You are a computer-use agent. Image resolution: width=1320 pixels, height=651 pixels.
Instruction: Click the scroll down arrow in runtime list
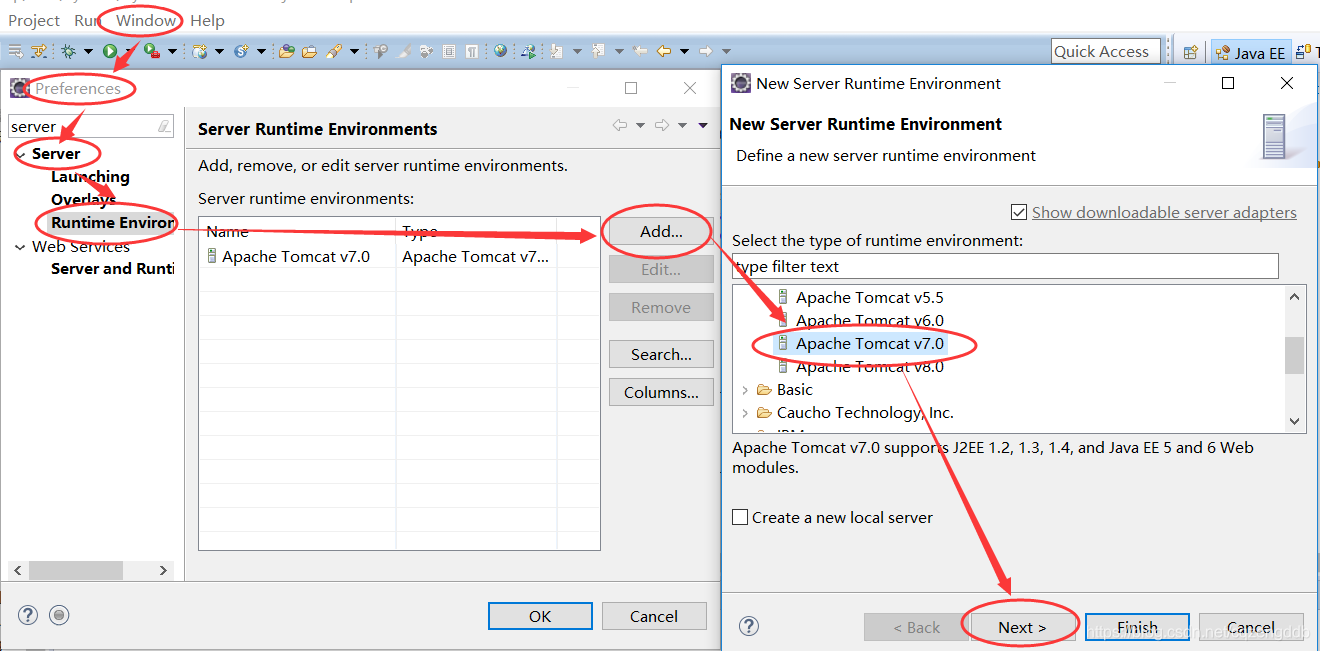[x=1295, y=422]
